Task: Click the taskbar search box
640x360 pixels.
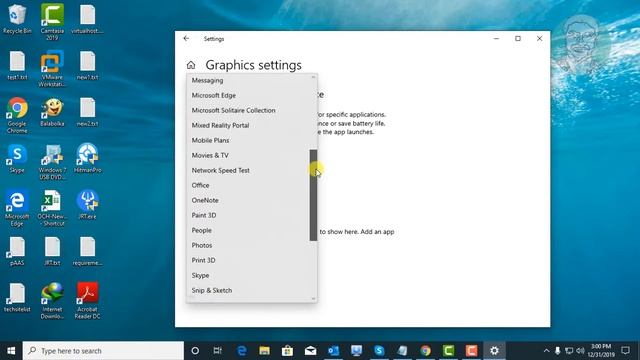Action: coord(103,351)
